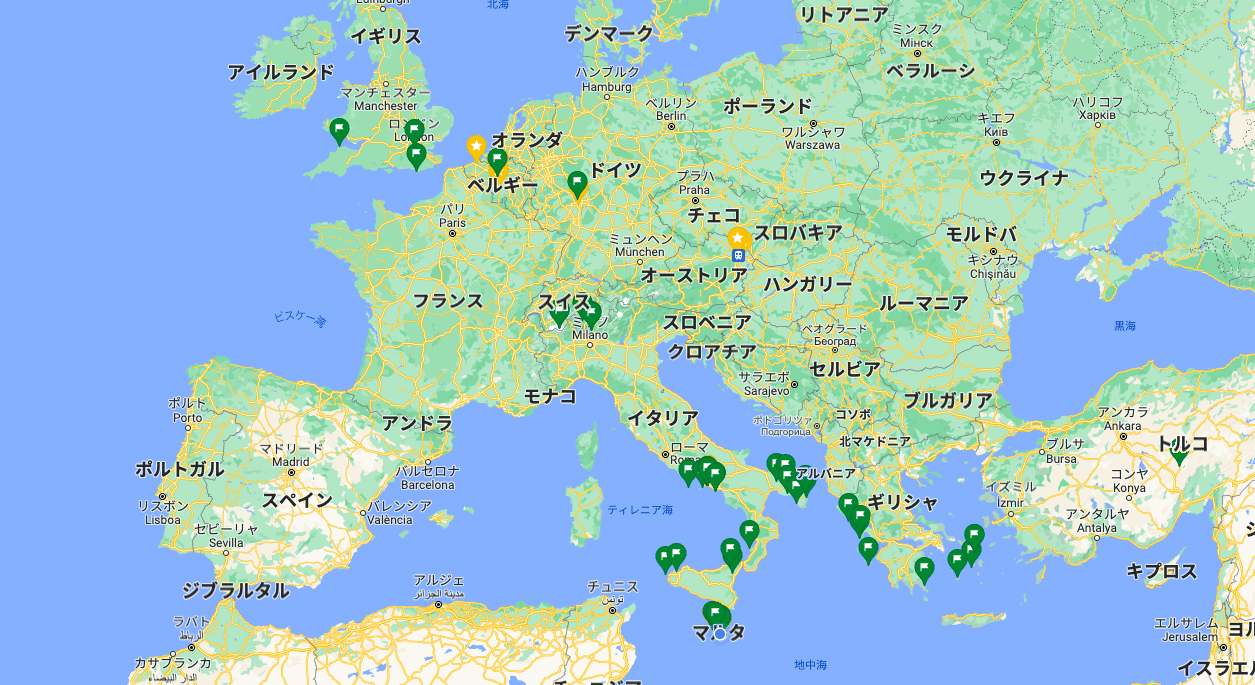Select the ティレニア海 sea label
The width and height of the screenshot is (1255, 685).
640,510
